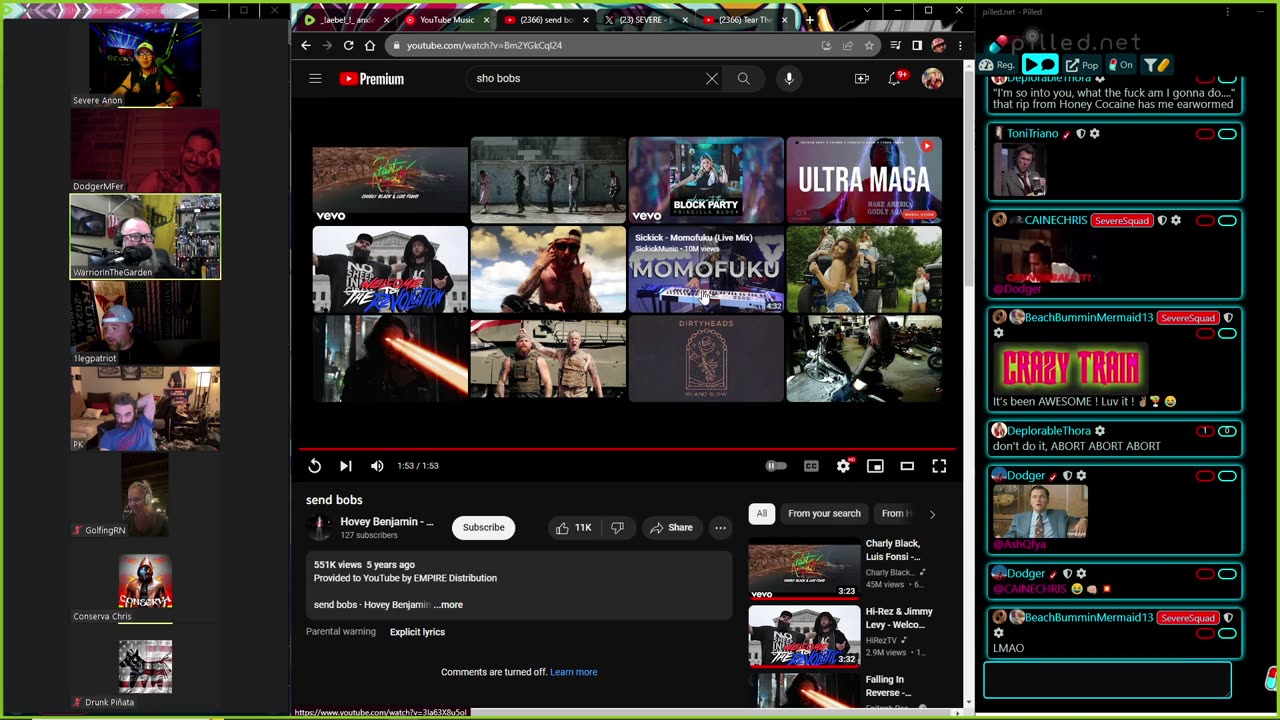Click red downvote pill on ToniTriano's message
The height and width of the screenshot is (720, 1280).
click(1205, 134)
